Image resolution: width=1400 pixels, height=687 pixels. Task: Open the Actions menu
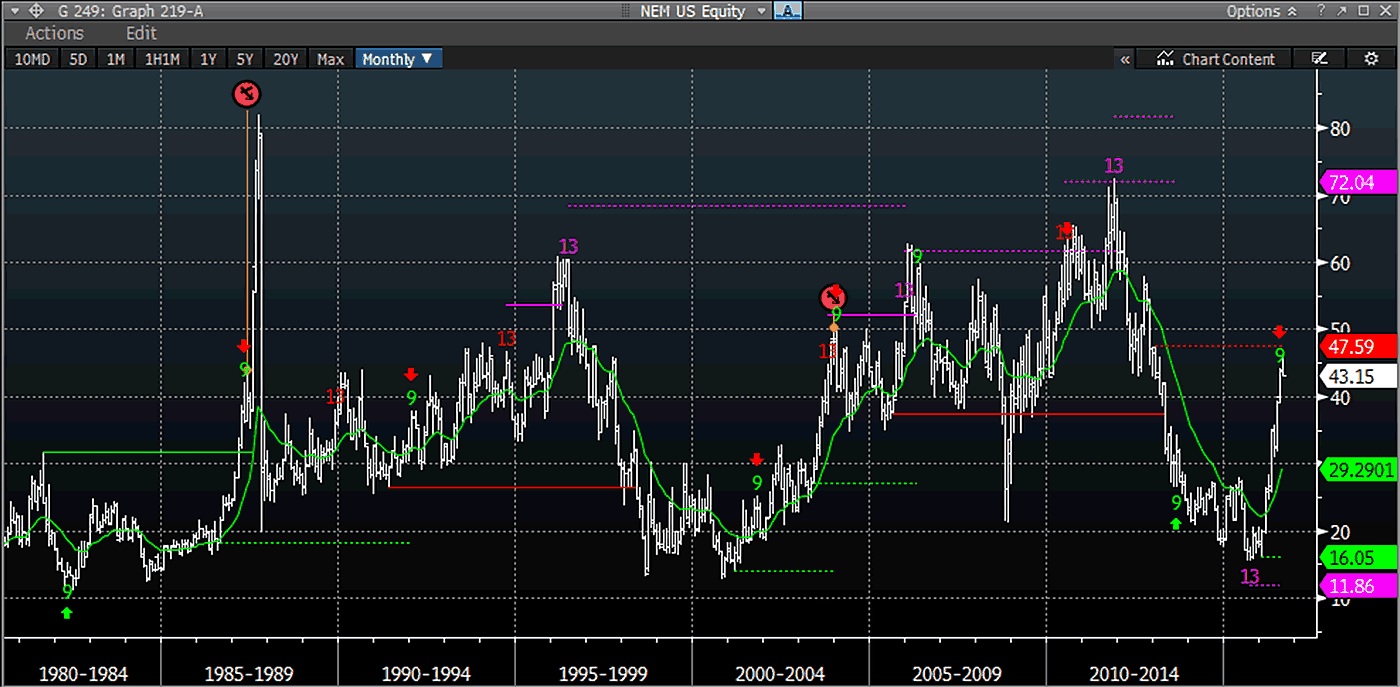pyautogui.click(x=54, y=33)
